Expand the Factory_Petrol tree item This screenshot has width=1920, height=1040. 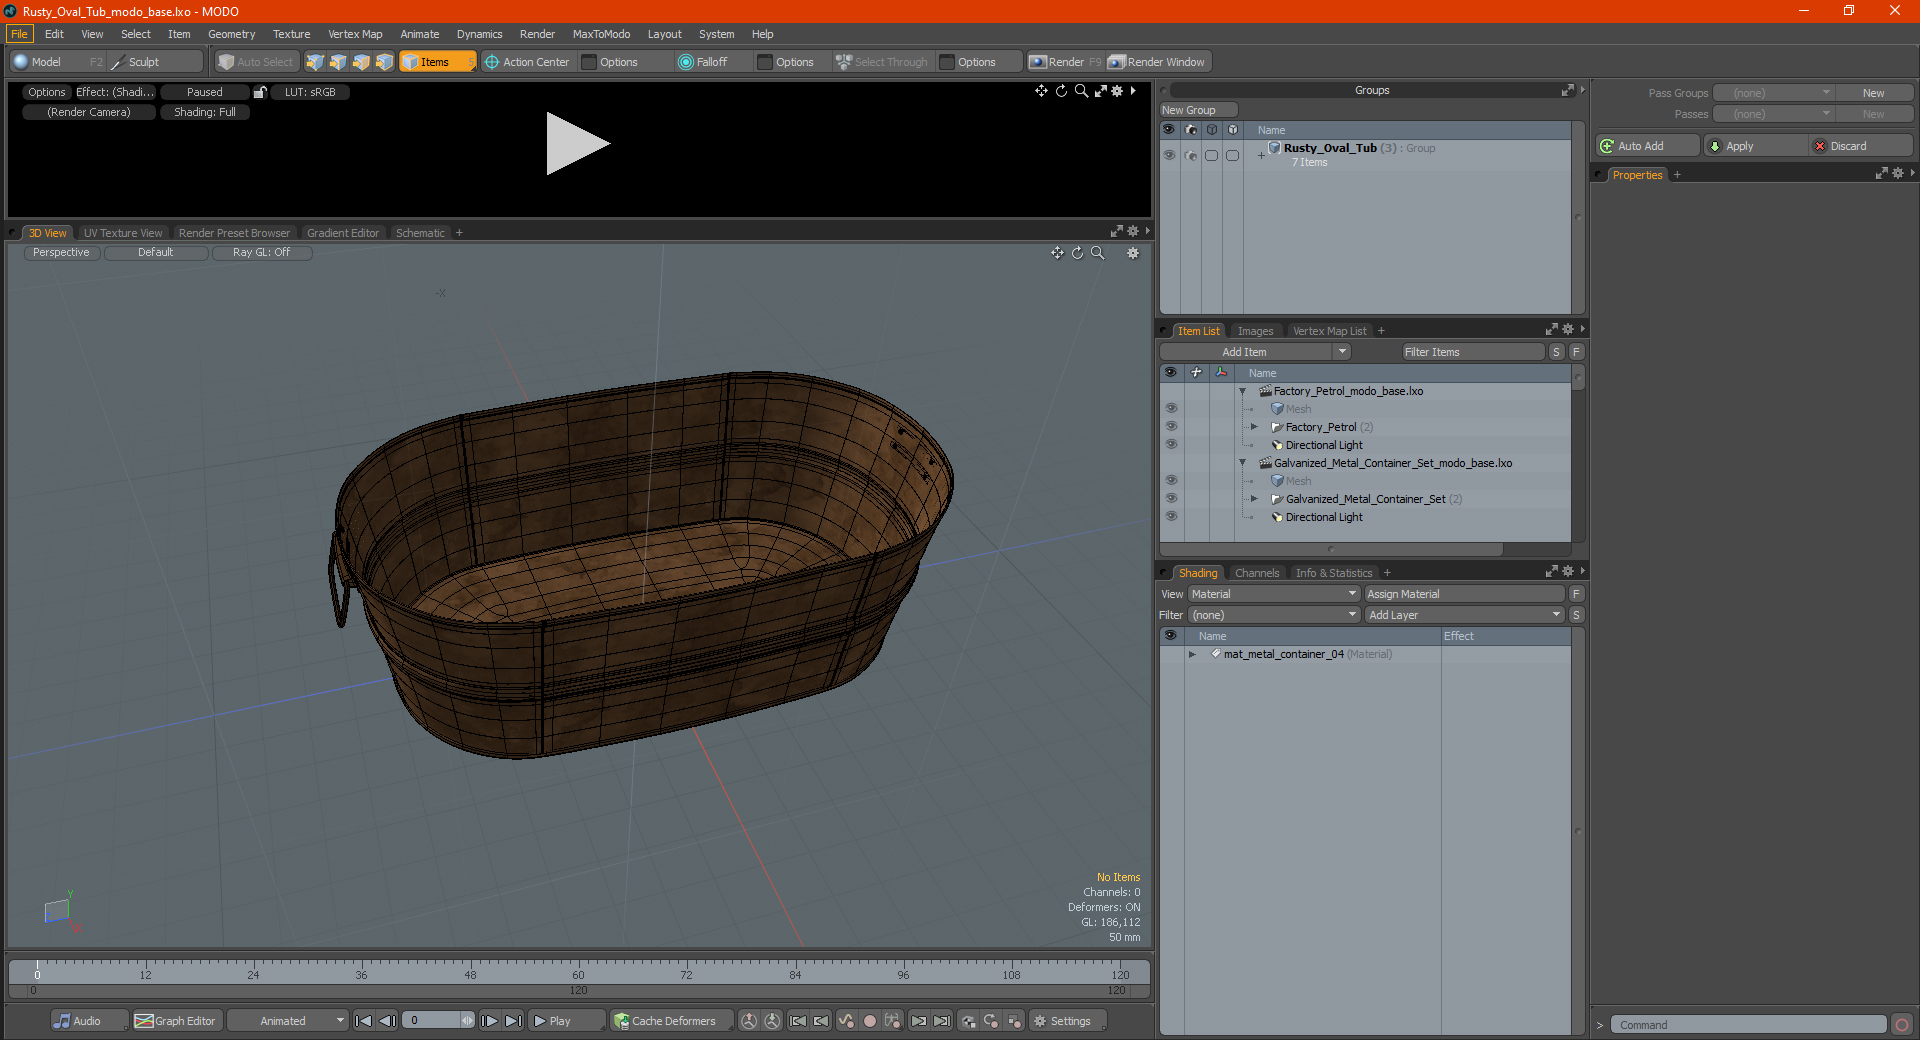1254,427
